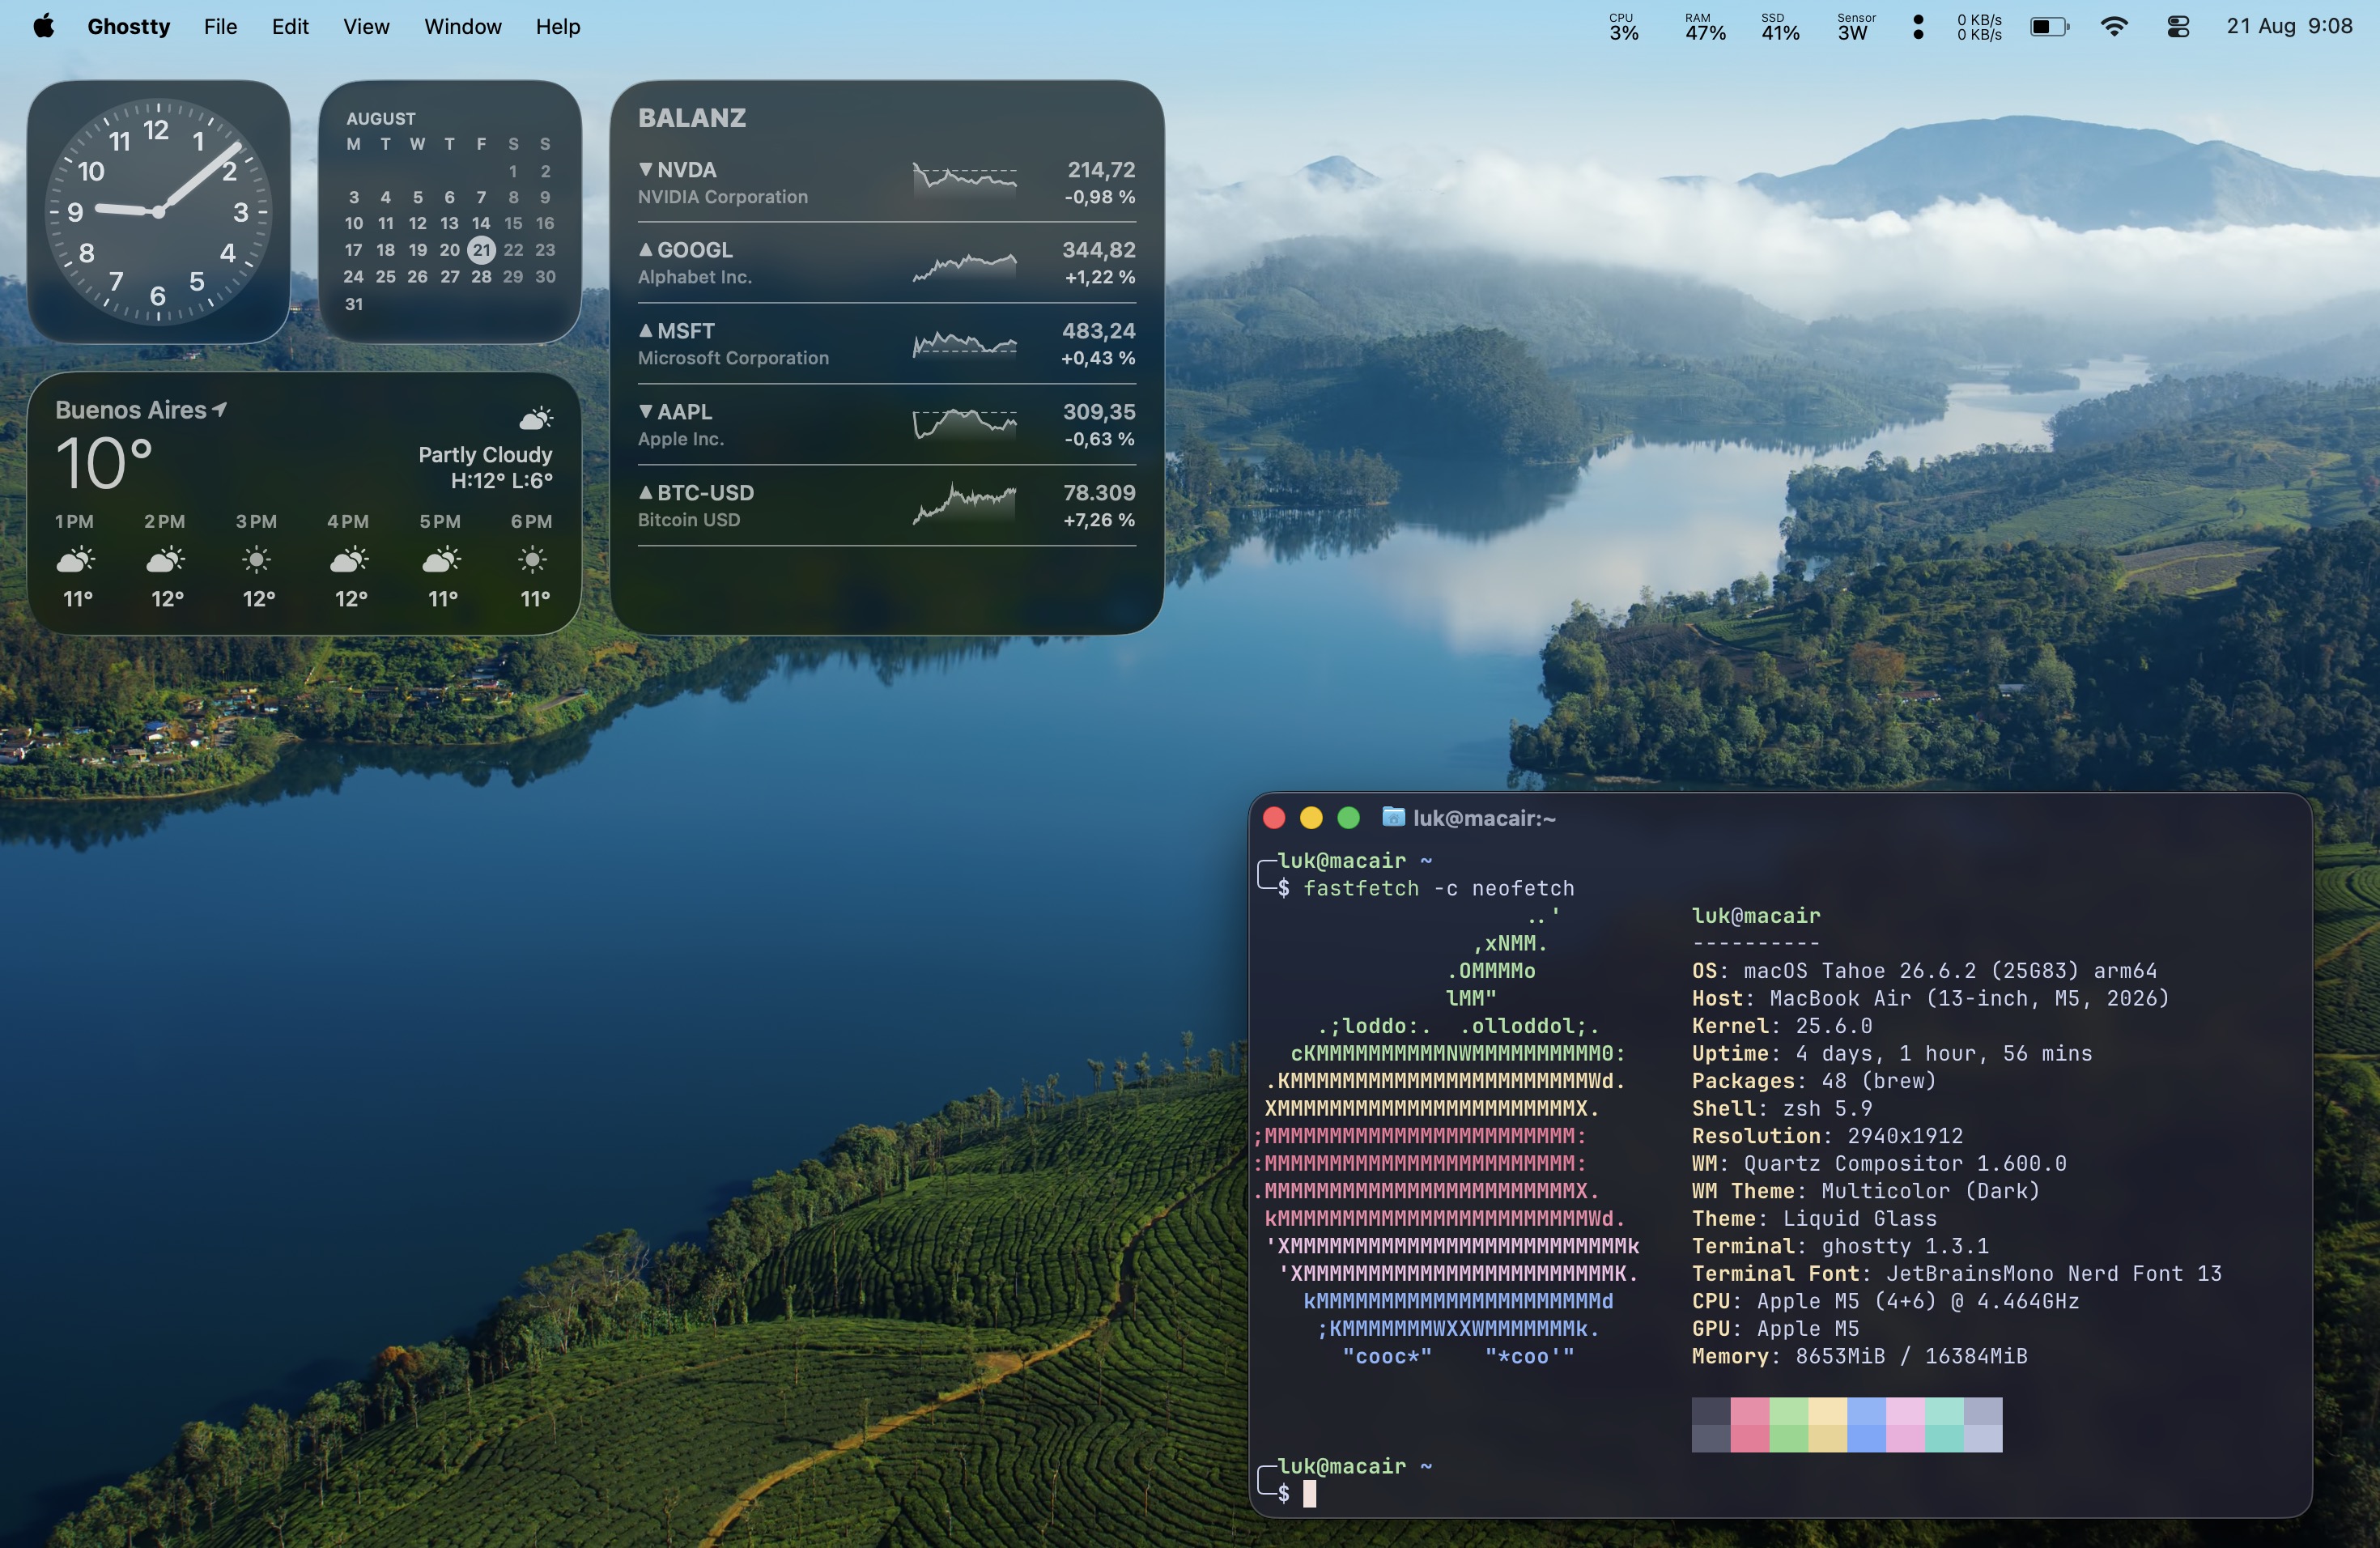Open the GOOGL stock row
Viewport: 2380px width, 1548px height.
tap(887, 263)
